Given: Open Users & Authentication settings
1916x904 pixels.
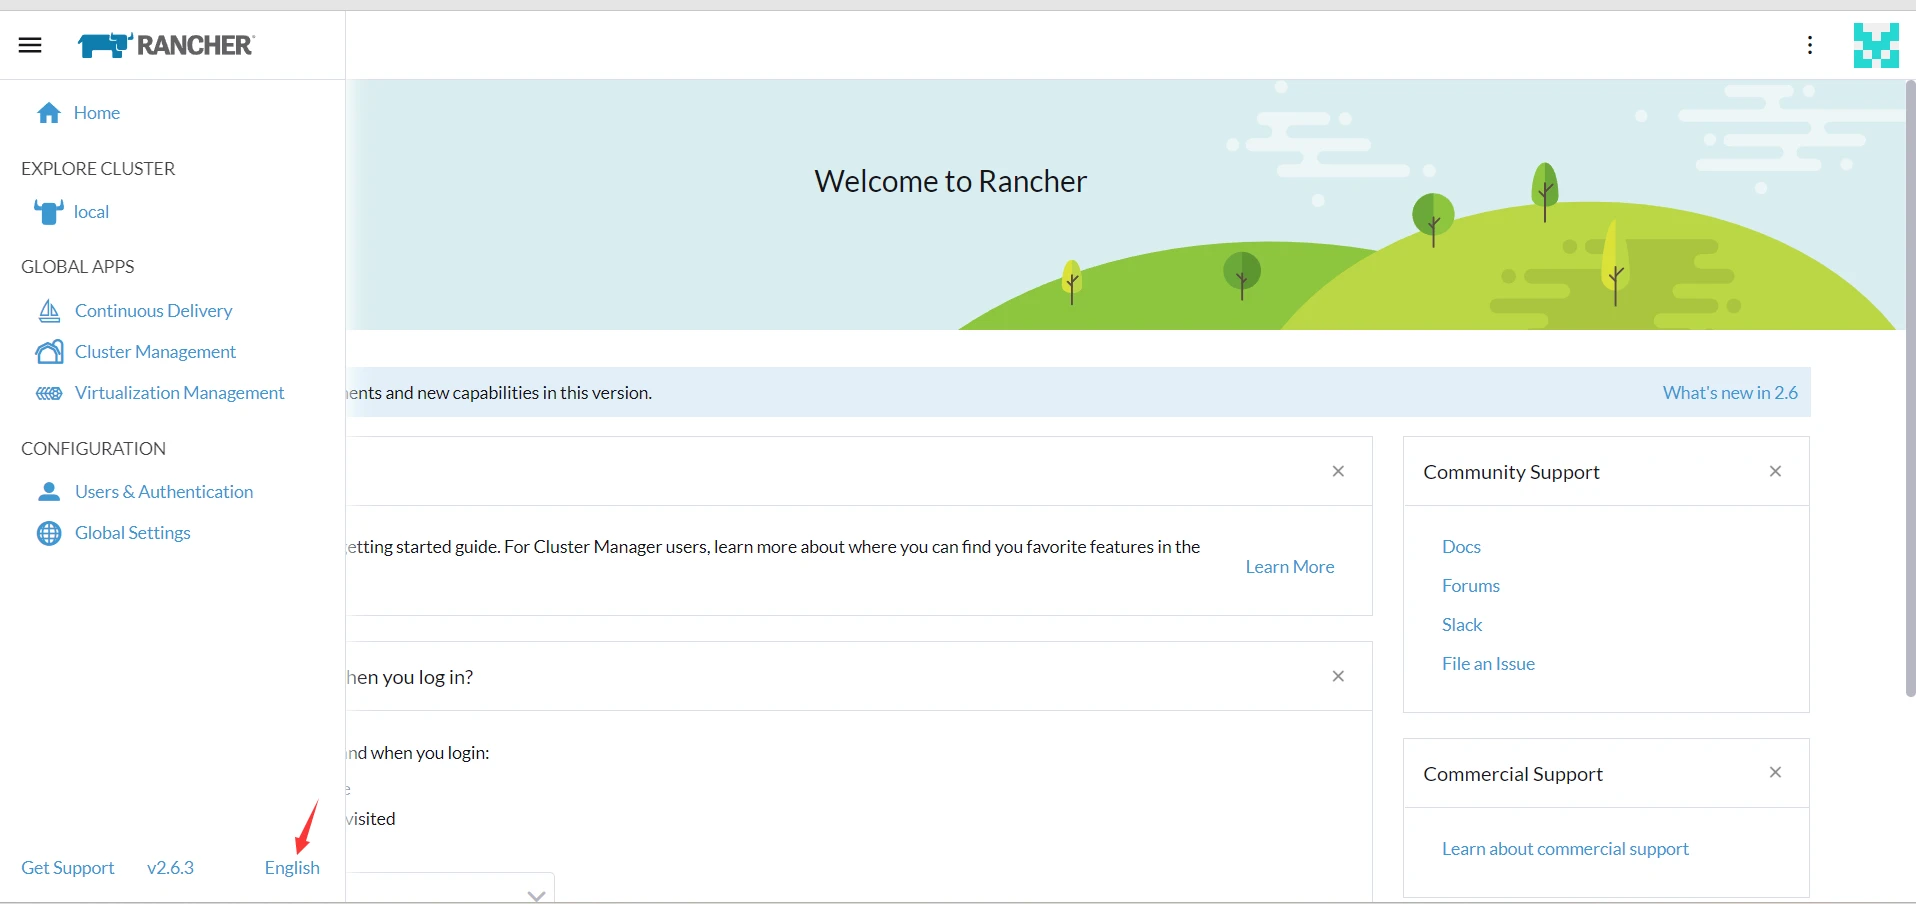Looking at the screenshot, I should 164,492.
